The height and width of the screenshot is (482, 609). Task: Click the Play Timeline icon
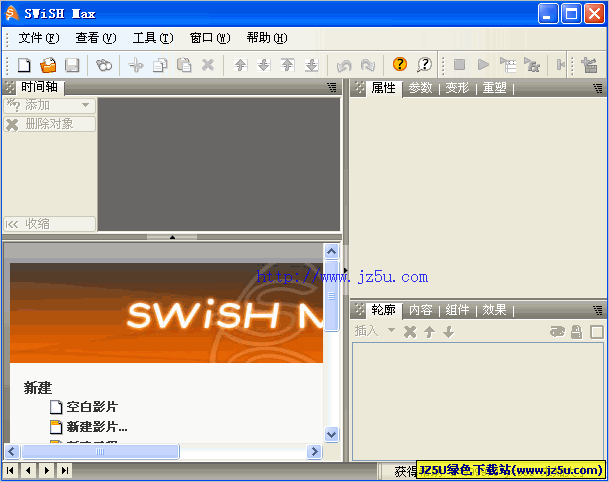[508, 65]
